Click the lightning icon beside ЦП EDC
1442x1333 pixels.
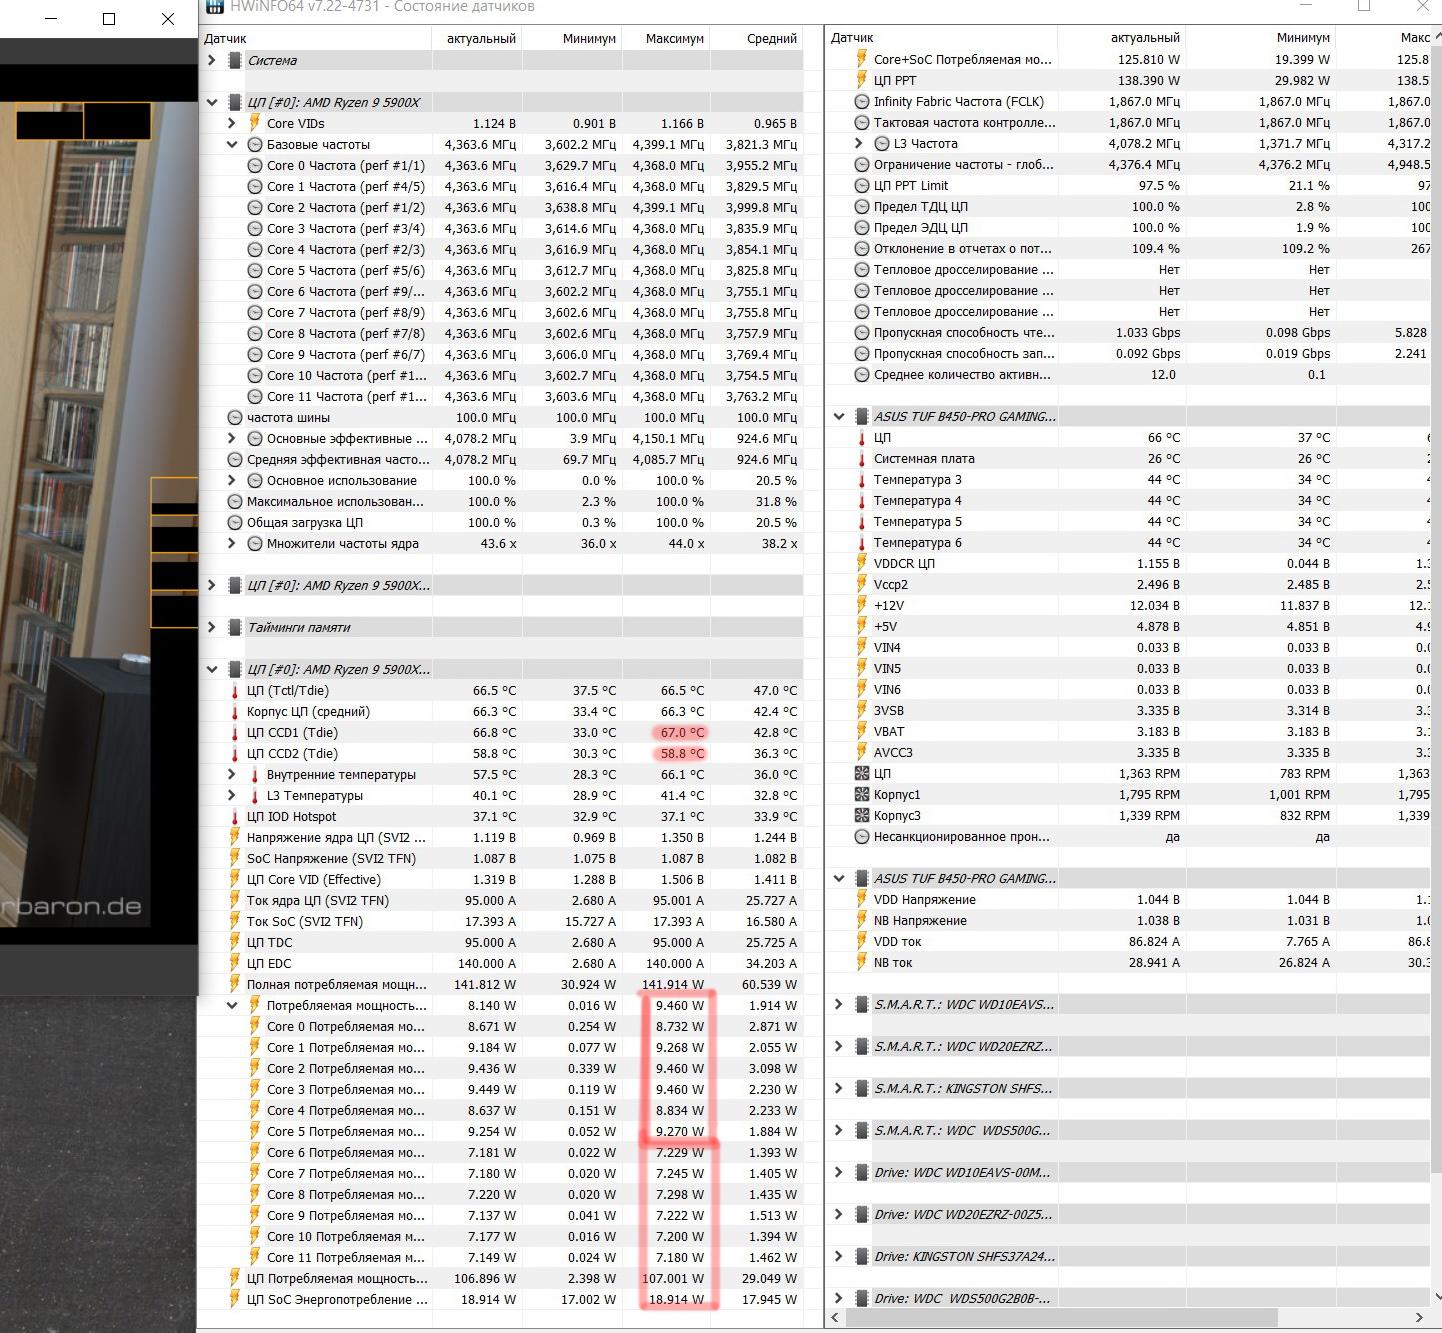coord(235,963)
